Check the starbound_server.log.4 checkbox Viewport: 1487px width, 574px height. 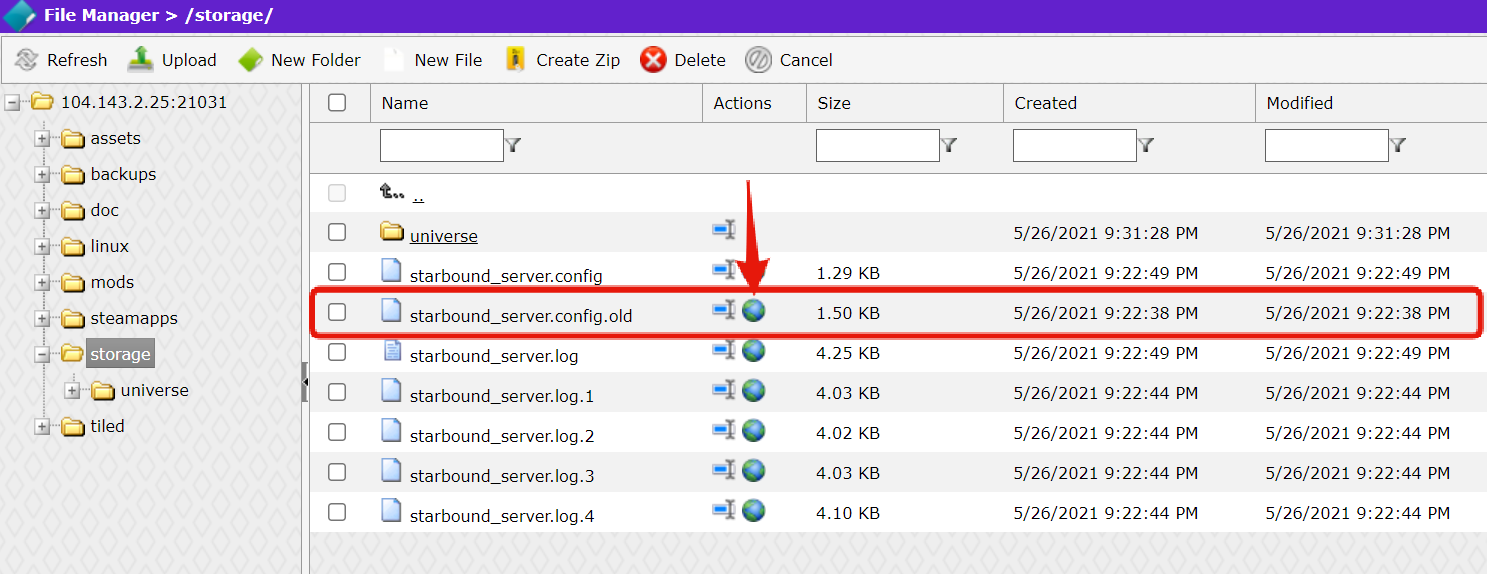(x=337, y=512)
